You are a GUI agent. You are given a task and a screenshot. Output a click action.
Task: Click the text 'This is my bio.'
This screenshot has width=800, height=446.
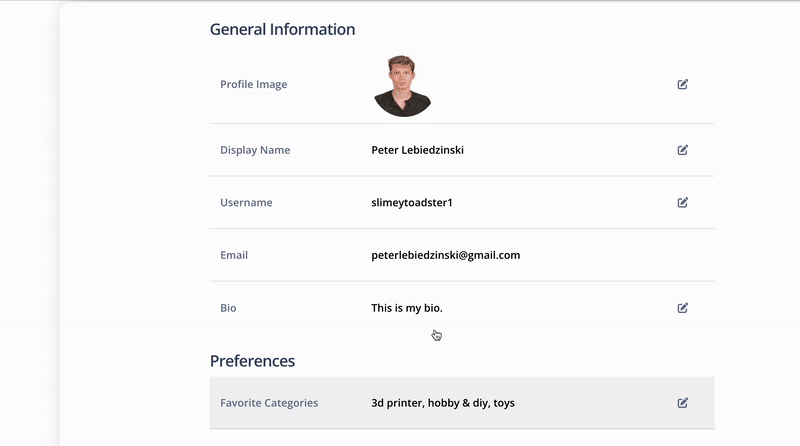point(407,308)
